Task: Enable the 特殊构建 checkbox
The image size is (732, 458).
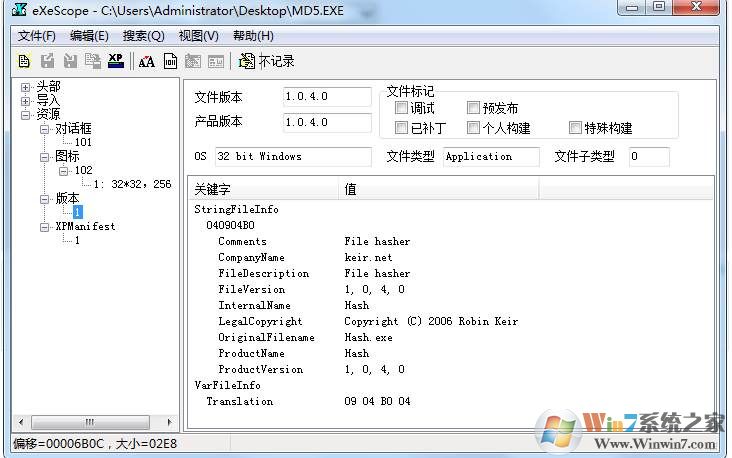Action: pos(575,127)
